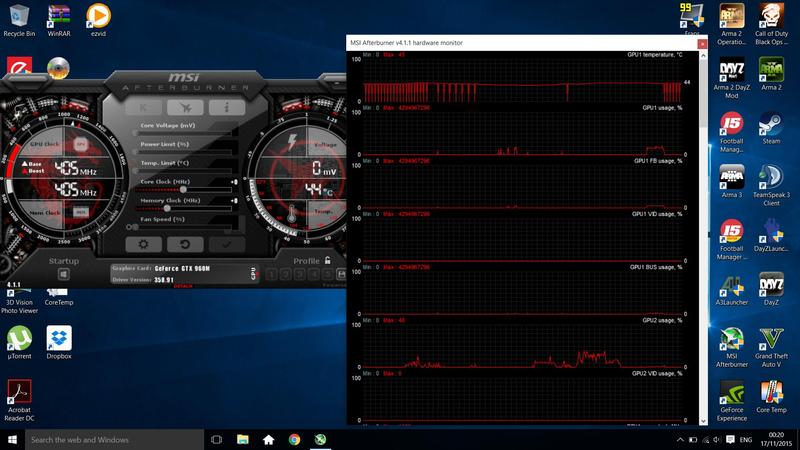This screenshot has width=800, height=450.
Task: Open the Windows Start menu
Action: pos(12,439)
